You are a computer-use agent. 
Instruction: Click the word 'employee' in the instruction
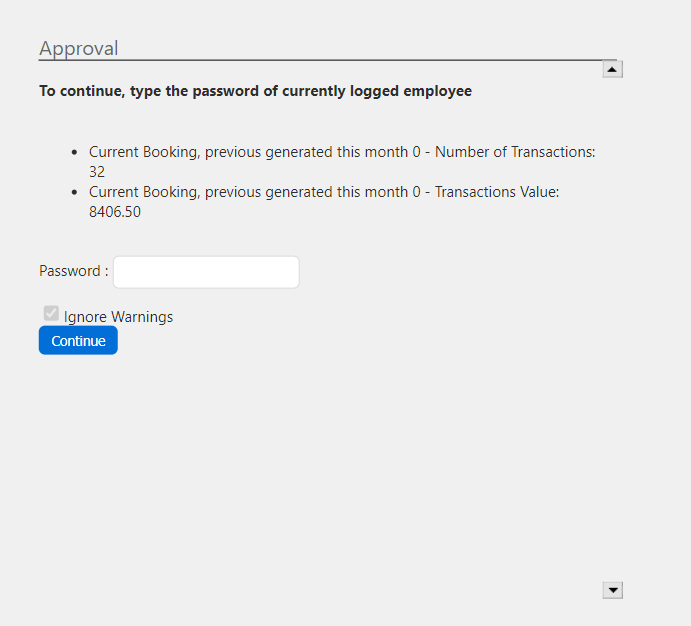[x=438, y=91]
